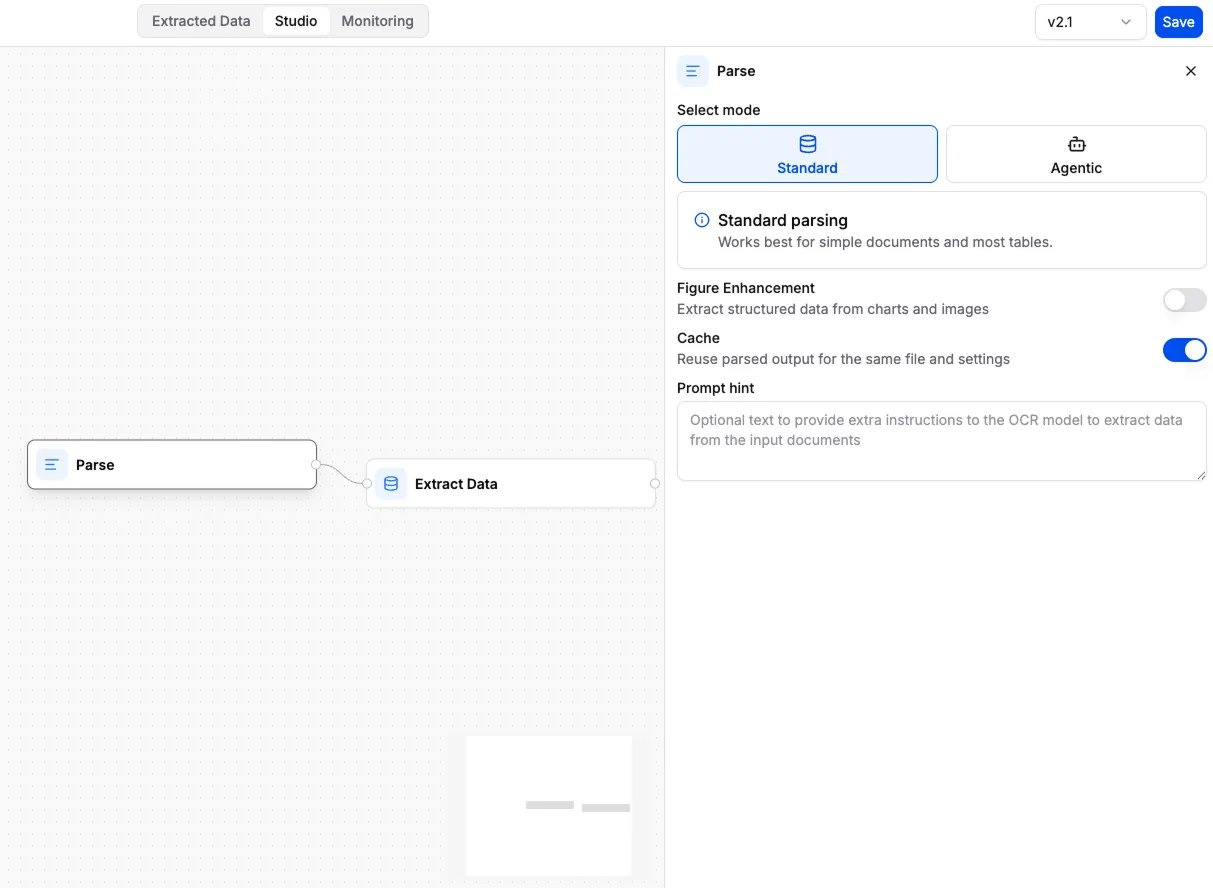The width and height of the screenshot is (1213, 888).
Task: Disable the Cache toggle
Action: coord(1184,350)
